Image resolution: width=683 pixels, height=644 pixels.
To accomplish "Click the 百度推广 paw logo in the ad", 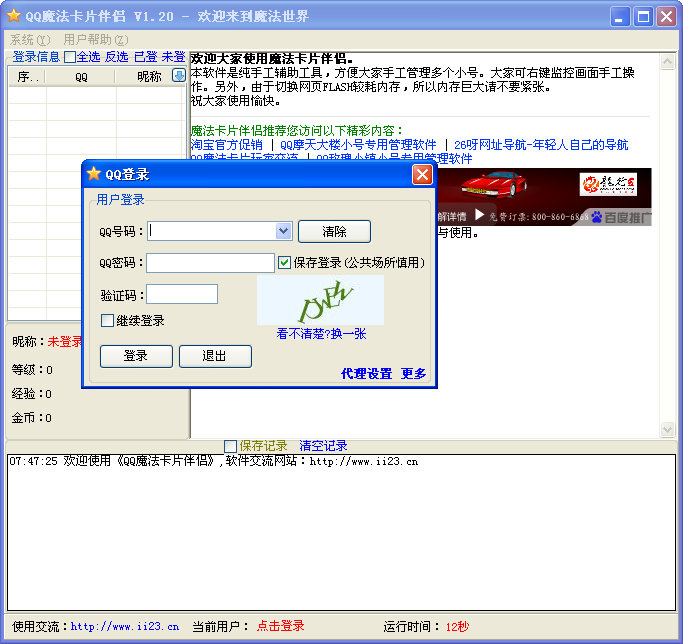I will coord(596,217).
